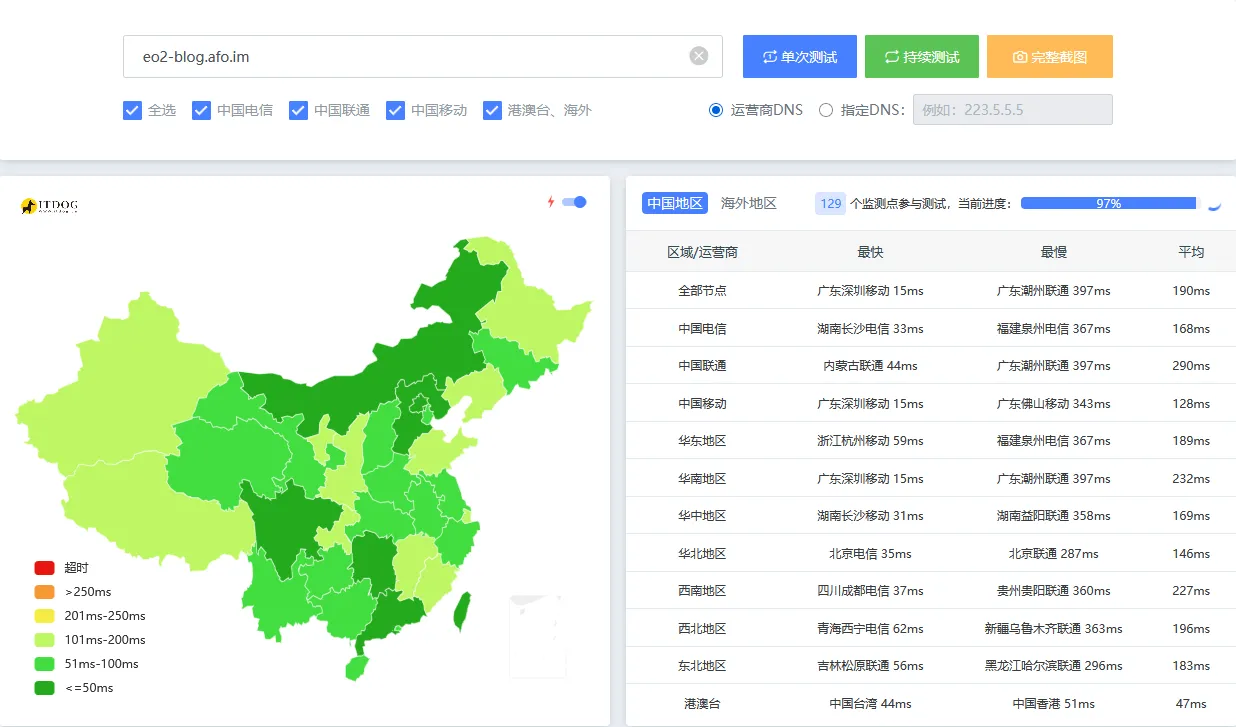Image resolution: width=1236 pixels, height=727 pixels.
Task: Toggle the map switch next to the lightning icon
Action: coord(574,202)
